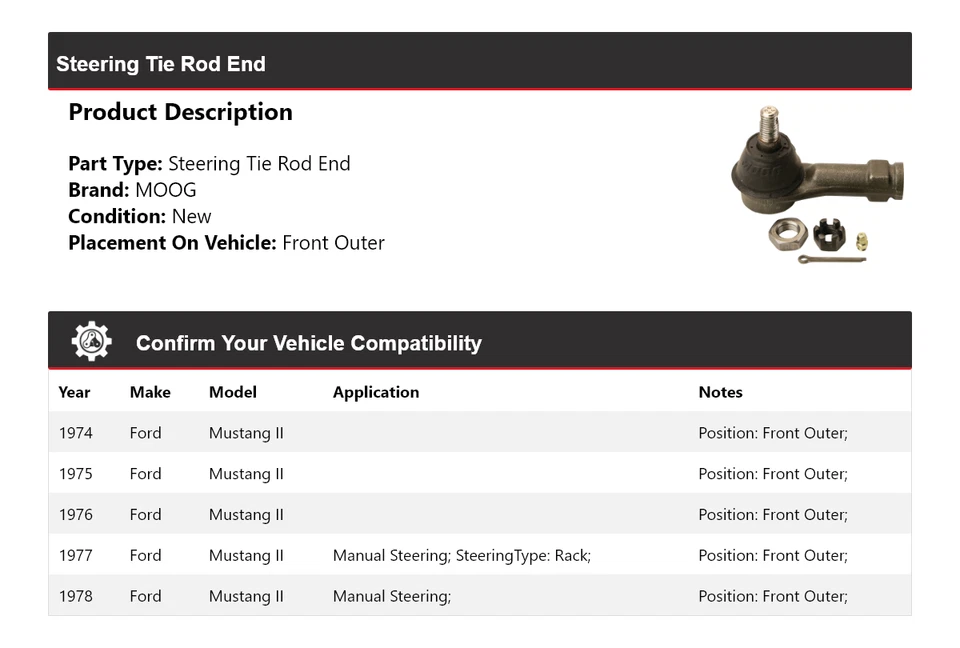Screen dimensions: 960x648
Task: Select the 1976 Mustang II model cell
Action: tap(246, 515)
